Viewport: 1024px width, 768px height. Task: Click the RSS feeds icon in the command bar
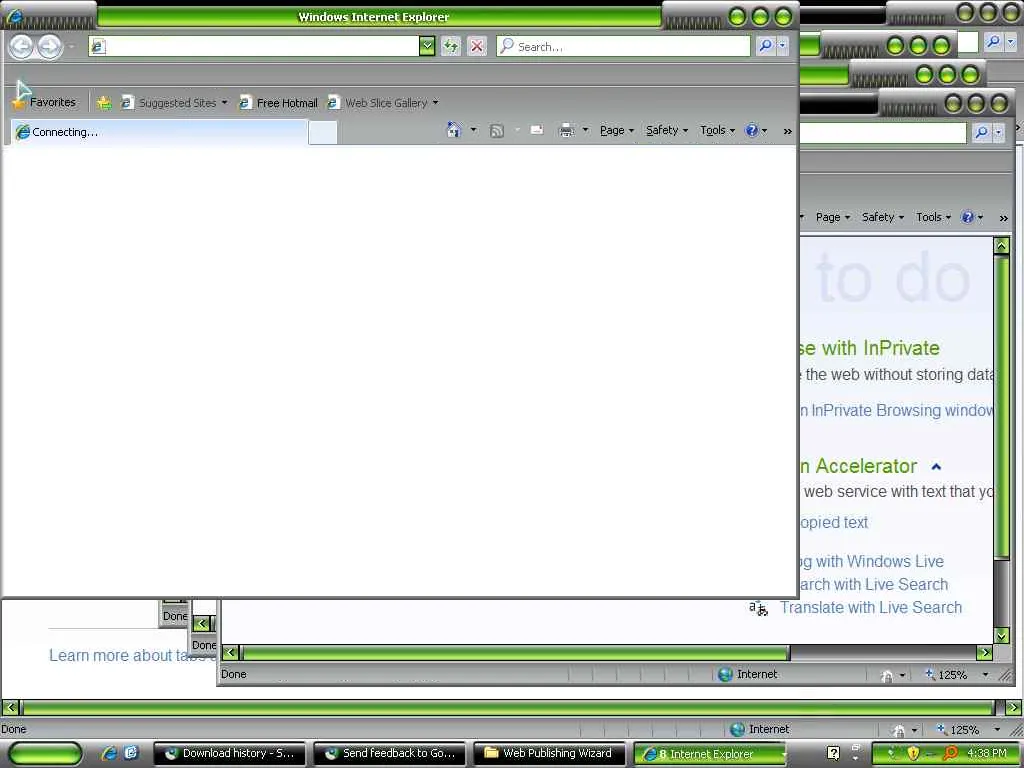[x=497, y=131]
